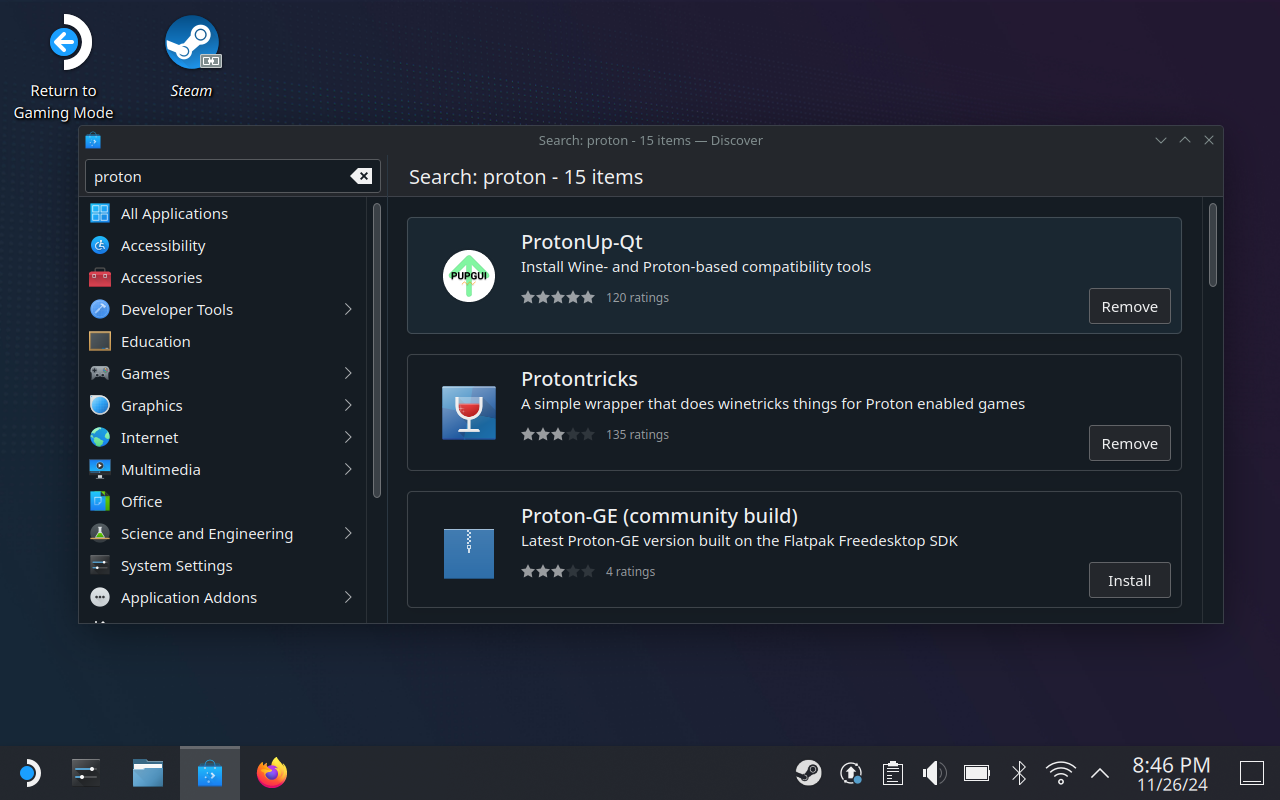1280x800 pixels.
Task: Clear the proton search text
Action: [x=361, y=176]
